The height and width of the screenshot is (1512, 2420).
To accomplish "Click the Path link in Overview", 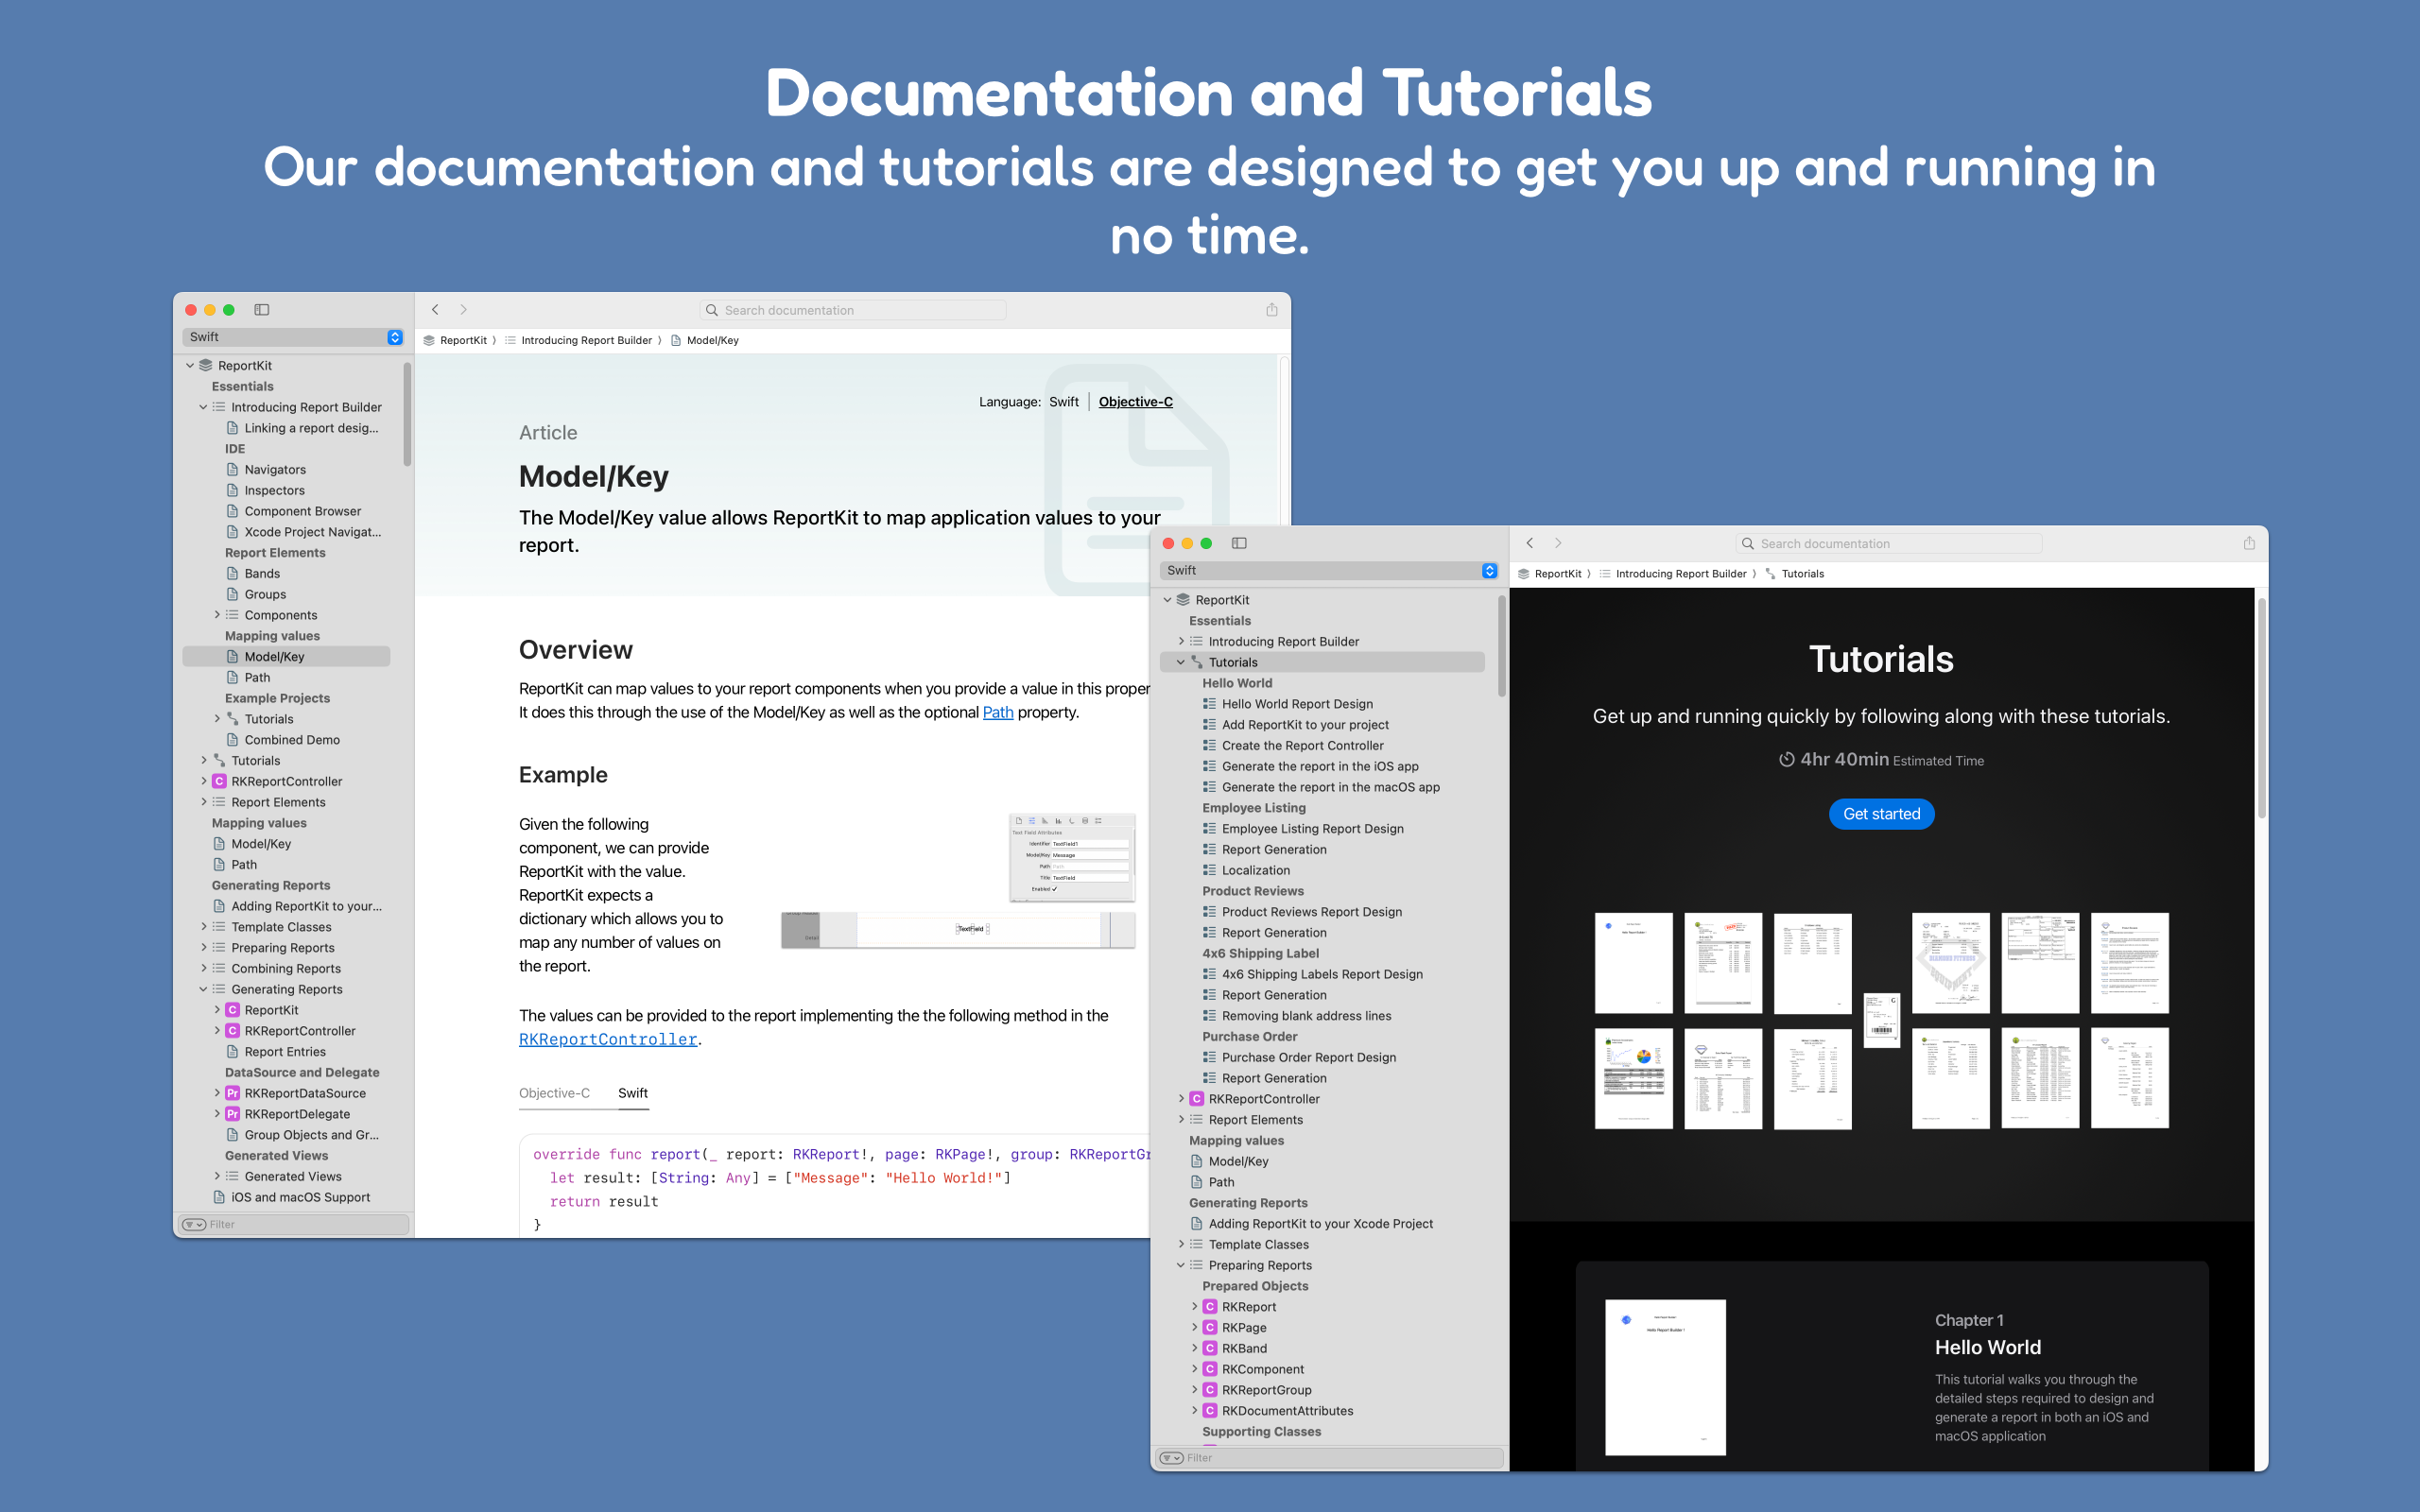I will (997, 712).
